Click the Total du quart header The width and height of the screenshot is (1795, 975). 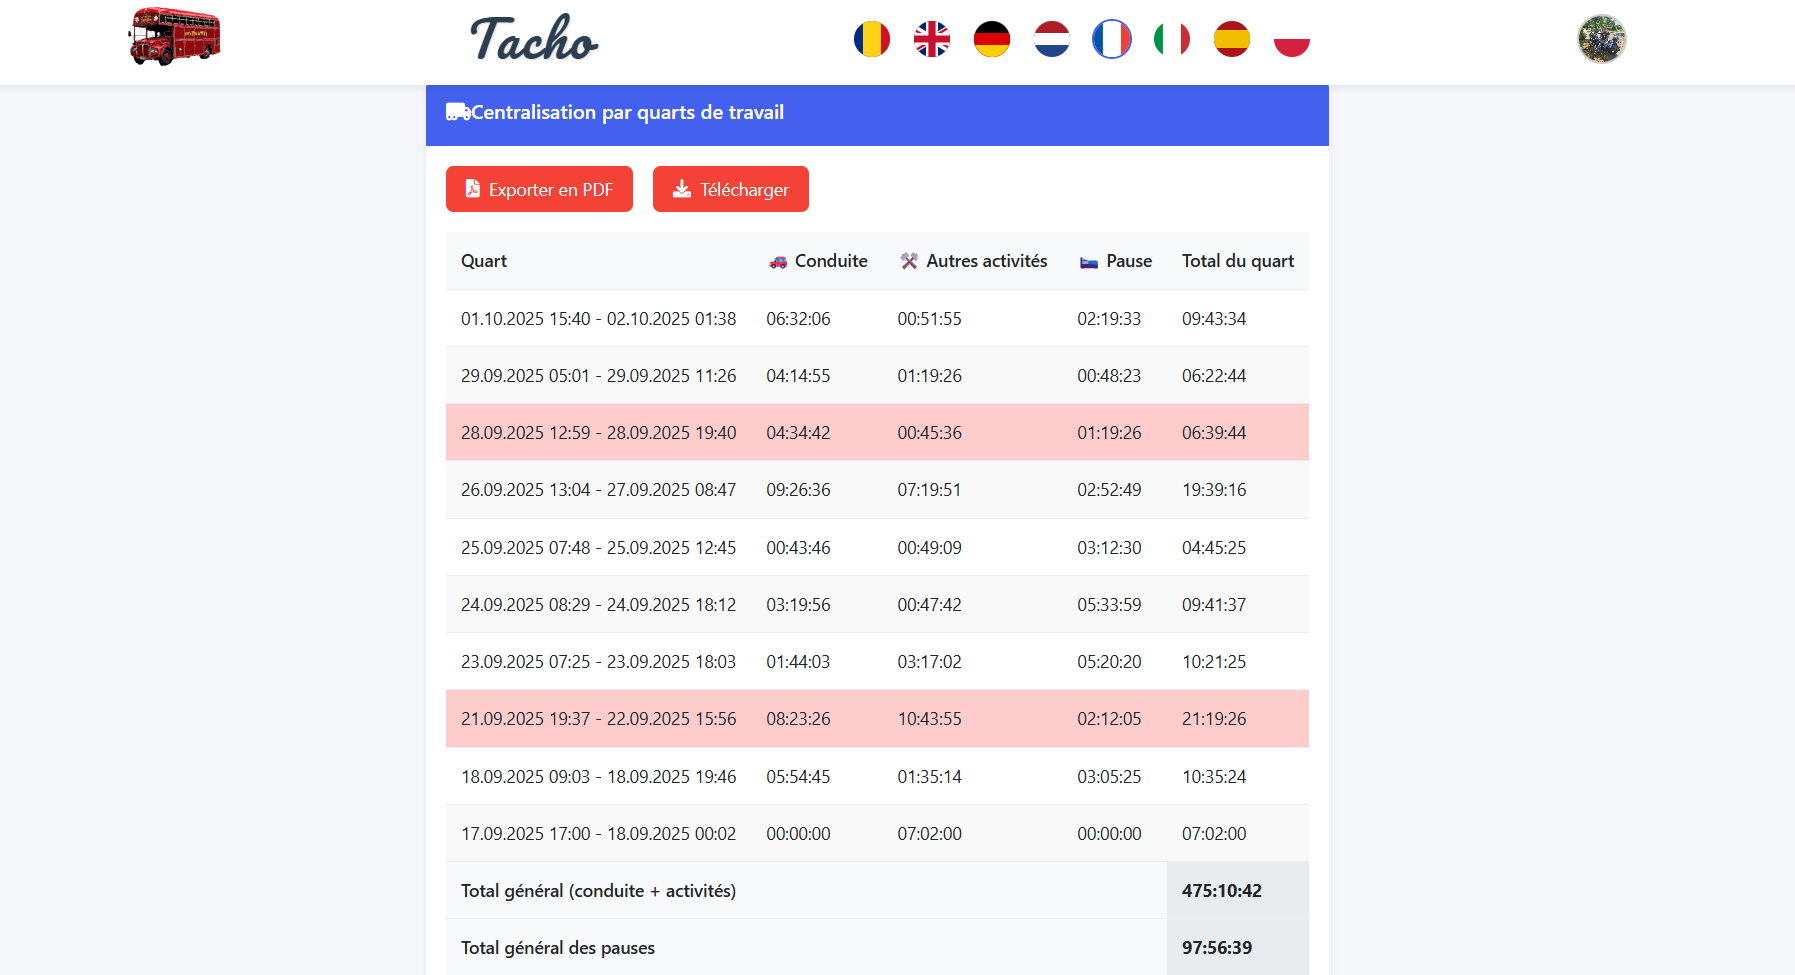pos(1237,261)
